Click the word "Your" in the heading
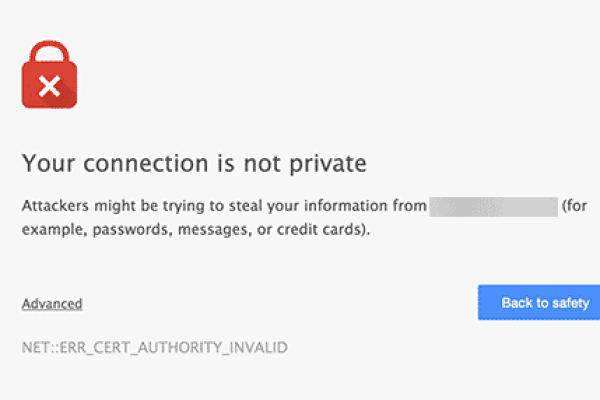 (x=46, y=162)
